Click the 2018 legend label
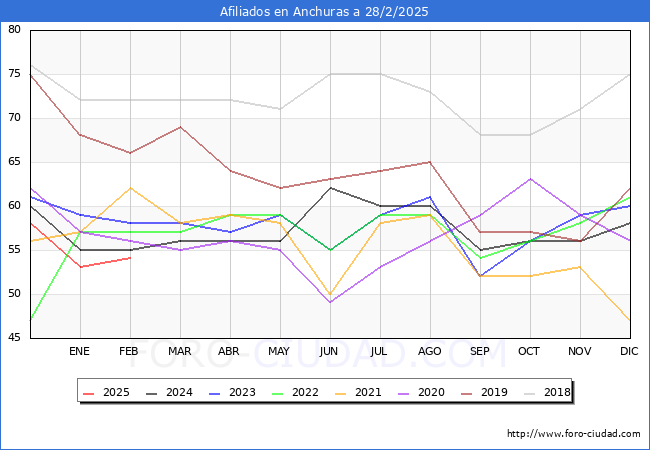Viewport: 650px width, 450px height. [x=557, y=392]
